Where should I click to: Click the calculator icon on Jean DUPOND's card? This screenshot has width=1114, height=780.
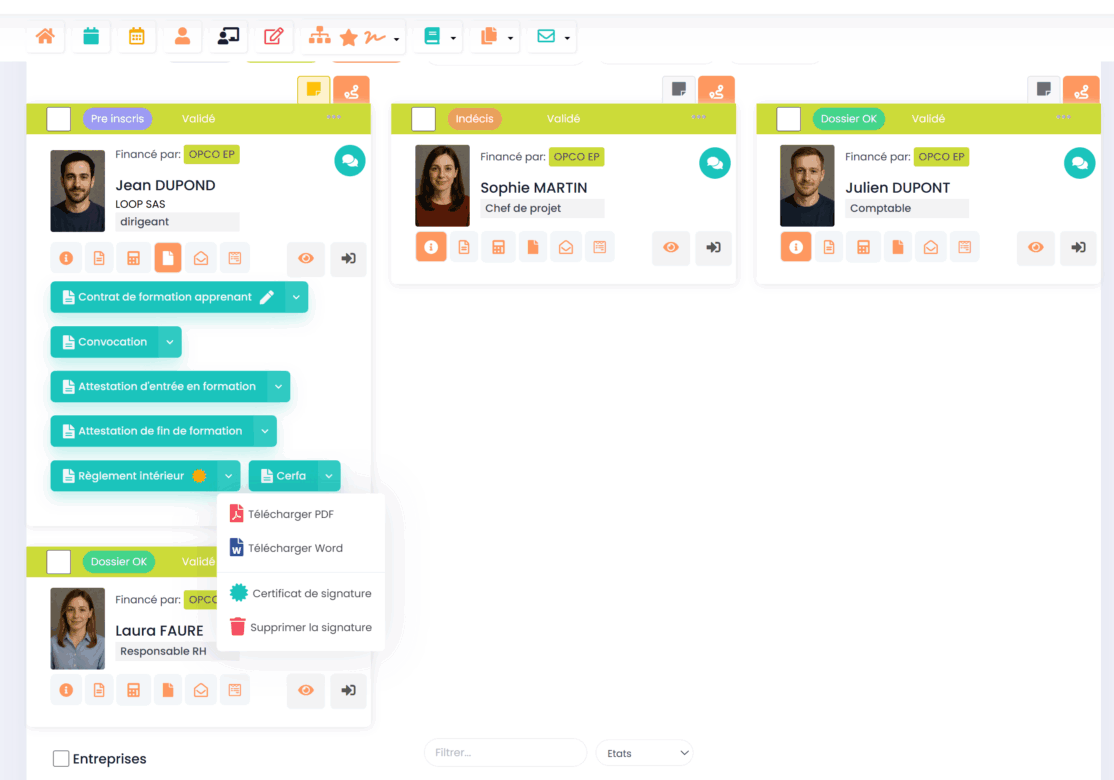click(x=132, y=258)
